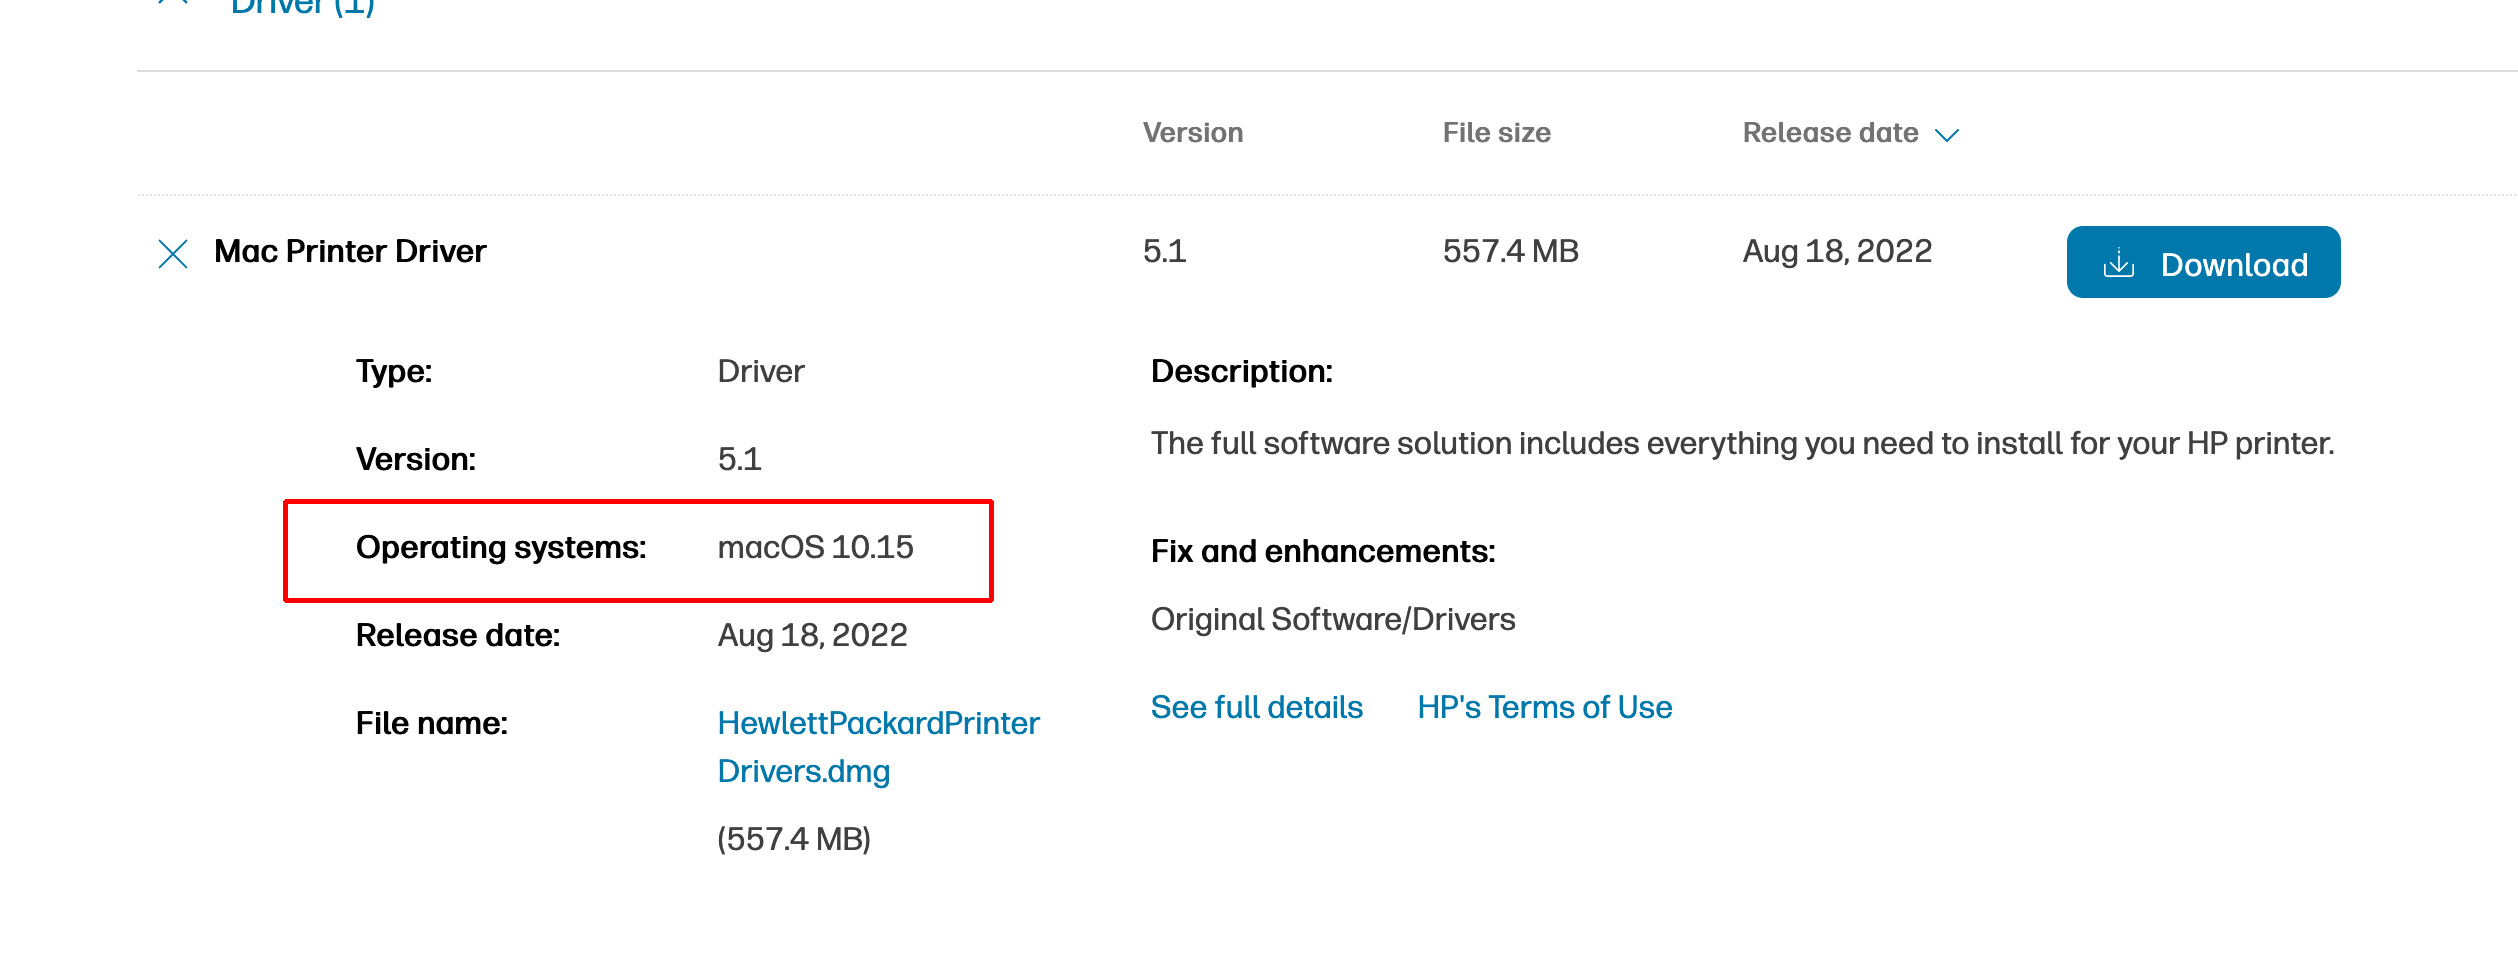
Task: Click the Mac Printer Driver title
Action: coord(350,251)
